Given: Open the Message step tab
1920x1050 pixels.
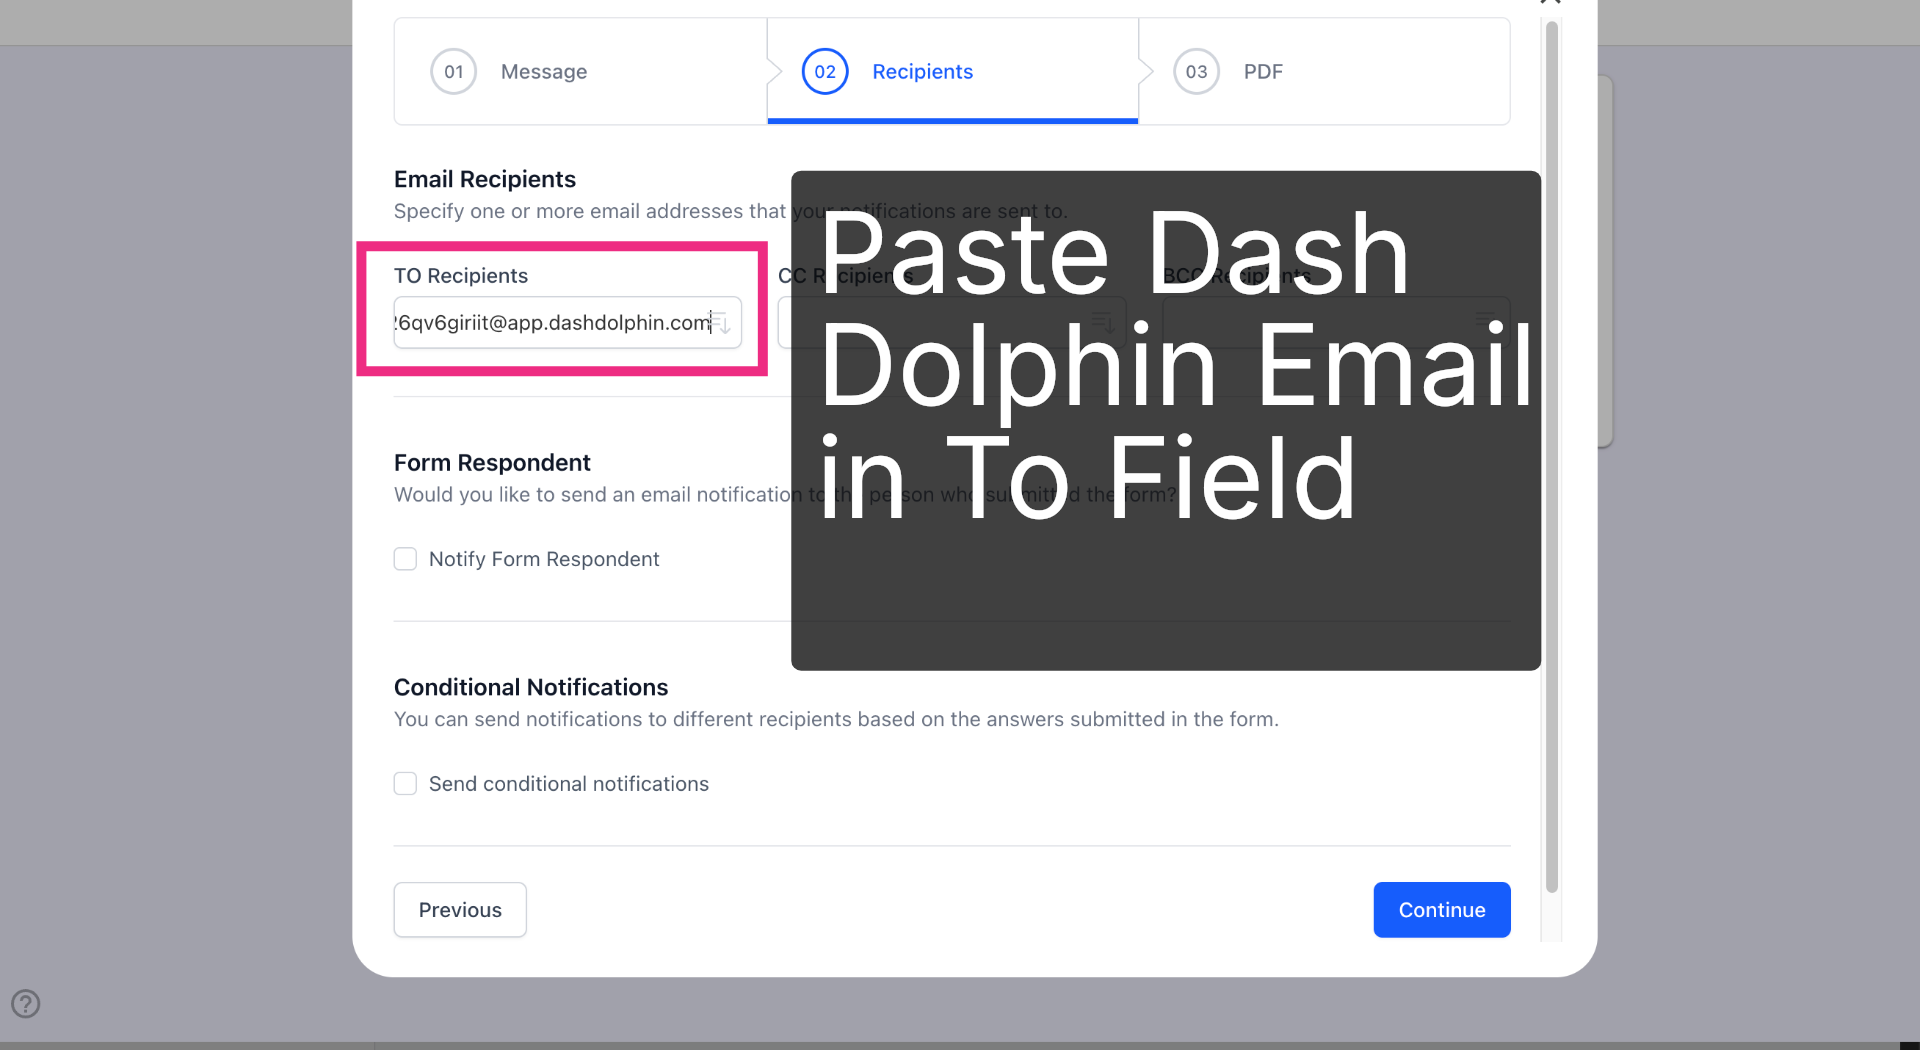Looking at the screenshot, I should 581,71.
